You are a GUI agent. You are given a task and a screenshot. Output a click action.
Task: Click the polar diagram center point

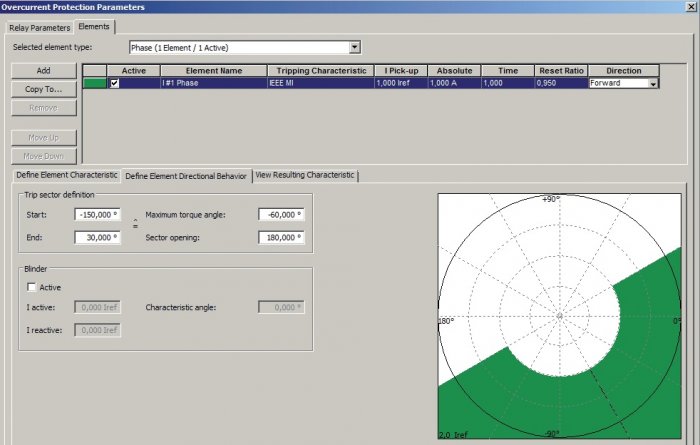[x=559, y=316]
